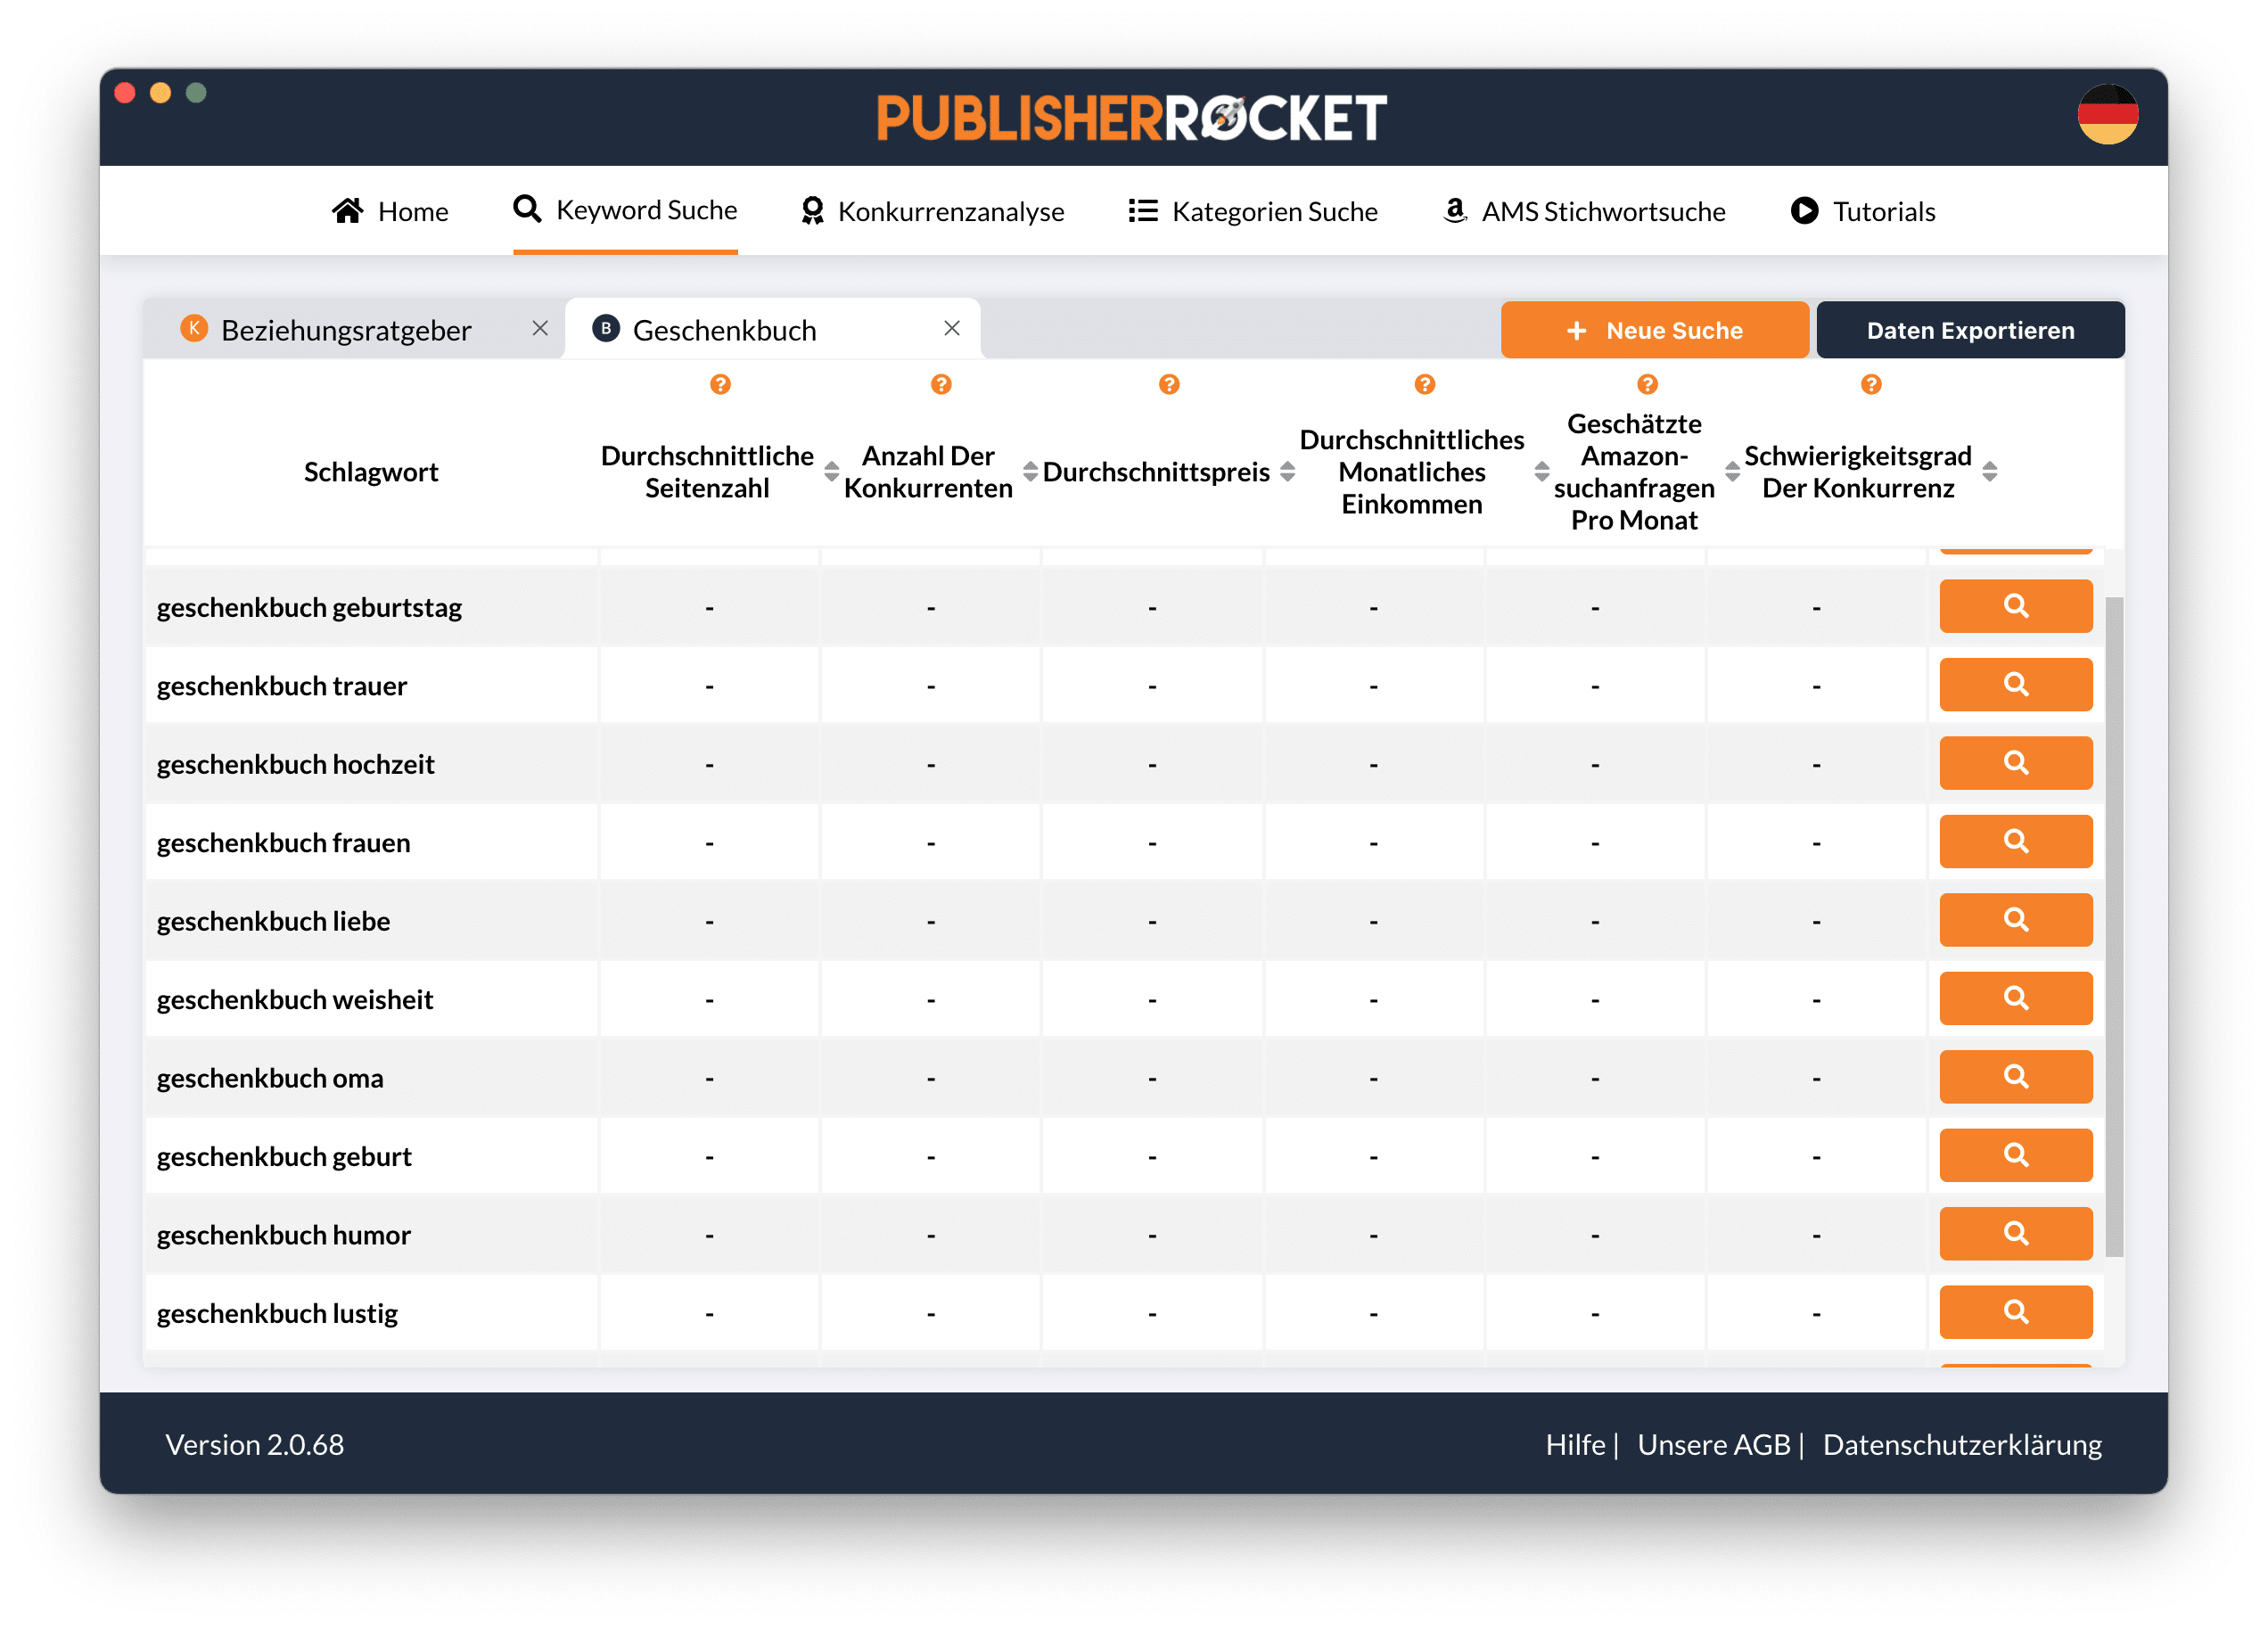The image size is (2268, 1626).
Task: Open Keyword Suche in navigation
Action: [626, 211]
